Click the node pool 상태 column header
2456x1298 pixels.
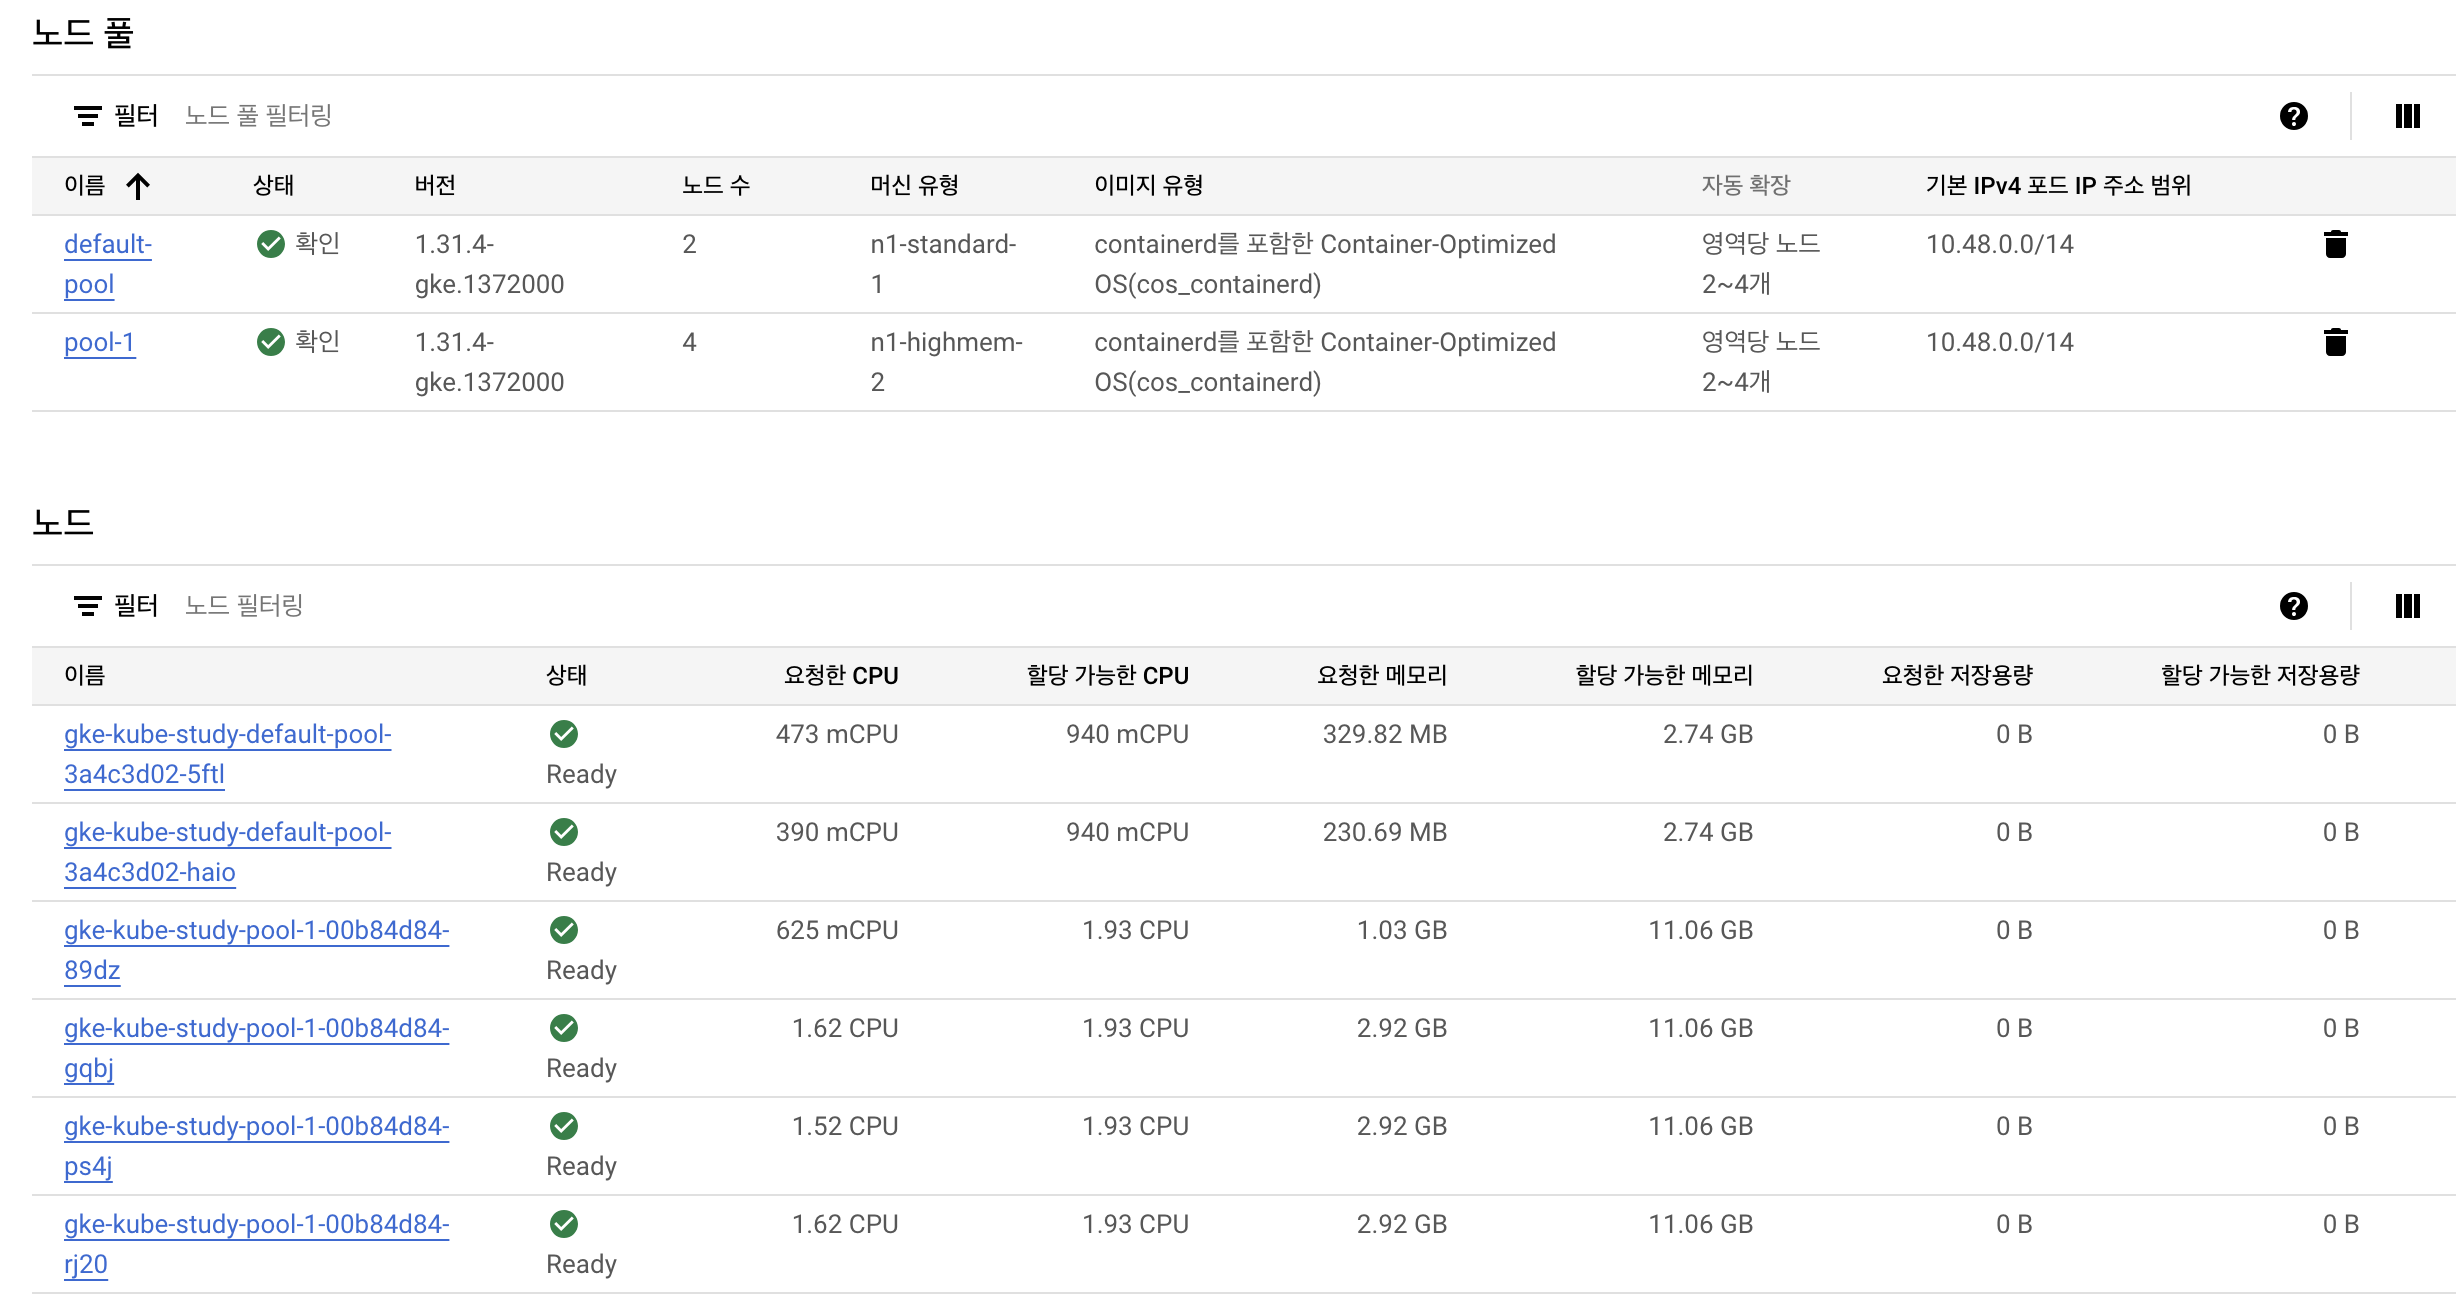273,186
